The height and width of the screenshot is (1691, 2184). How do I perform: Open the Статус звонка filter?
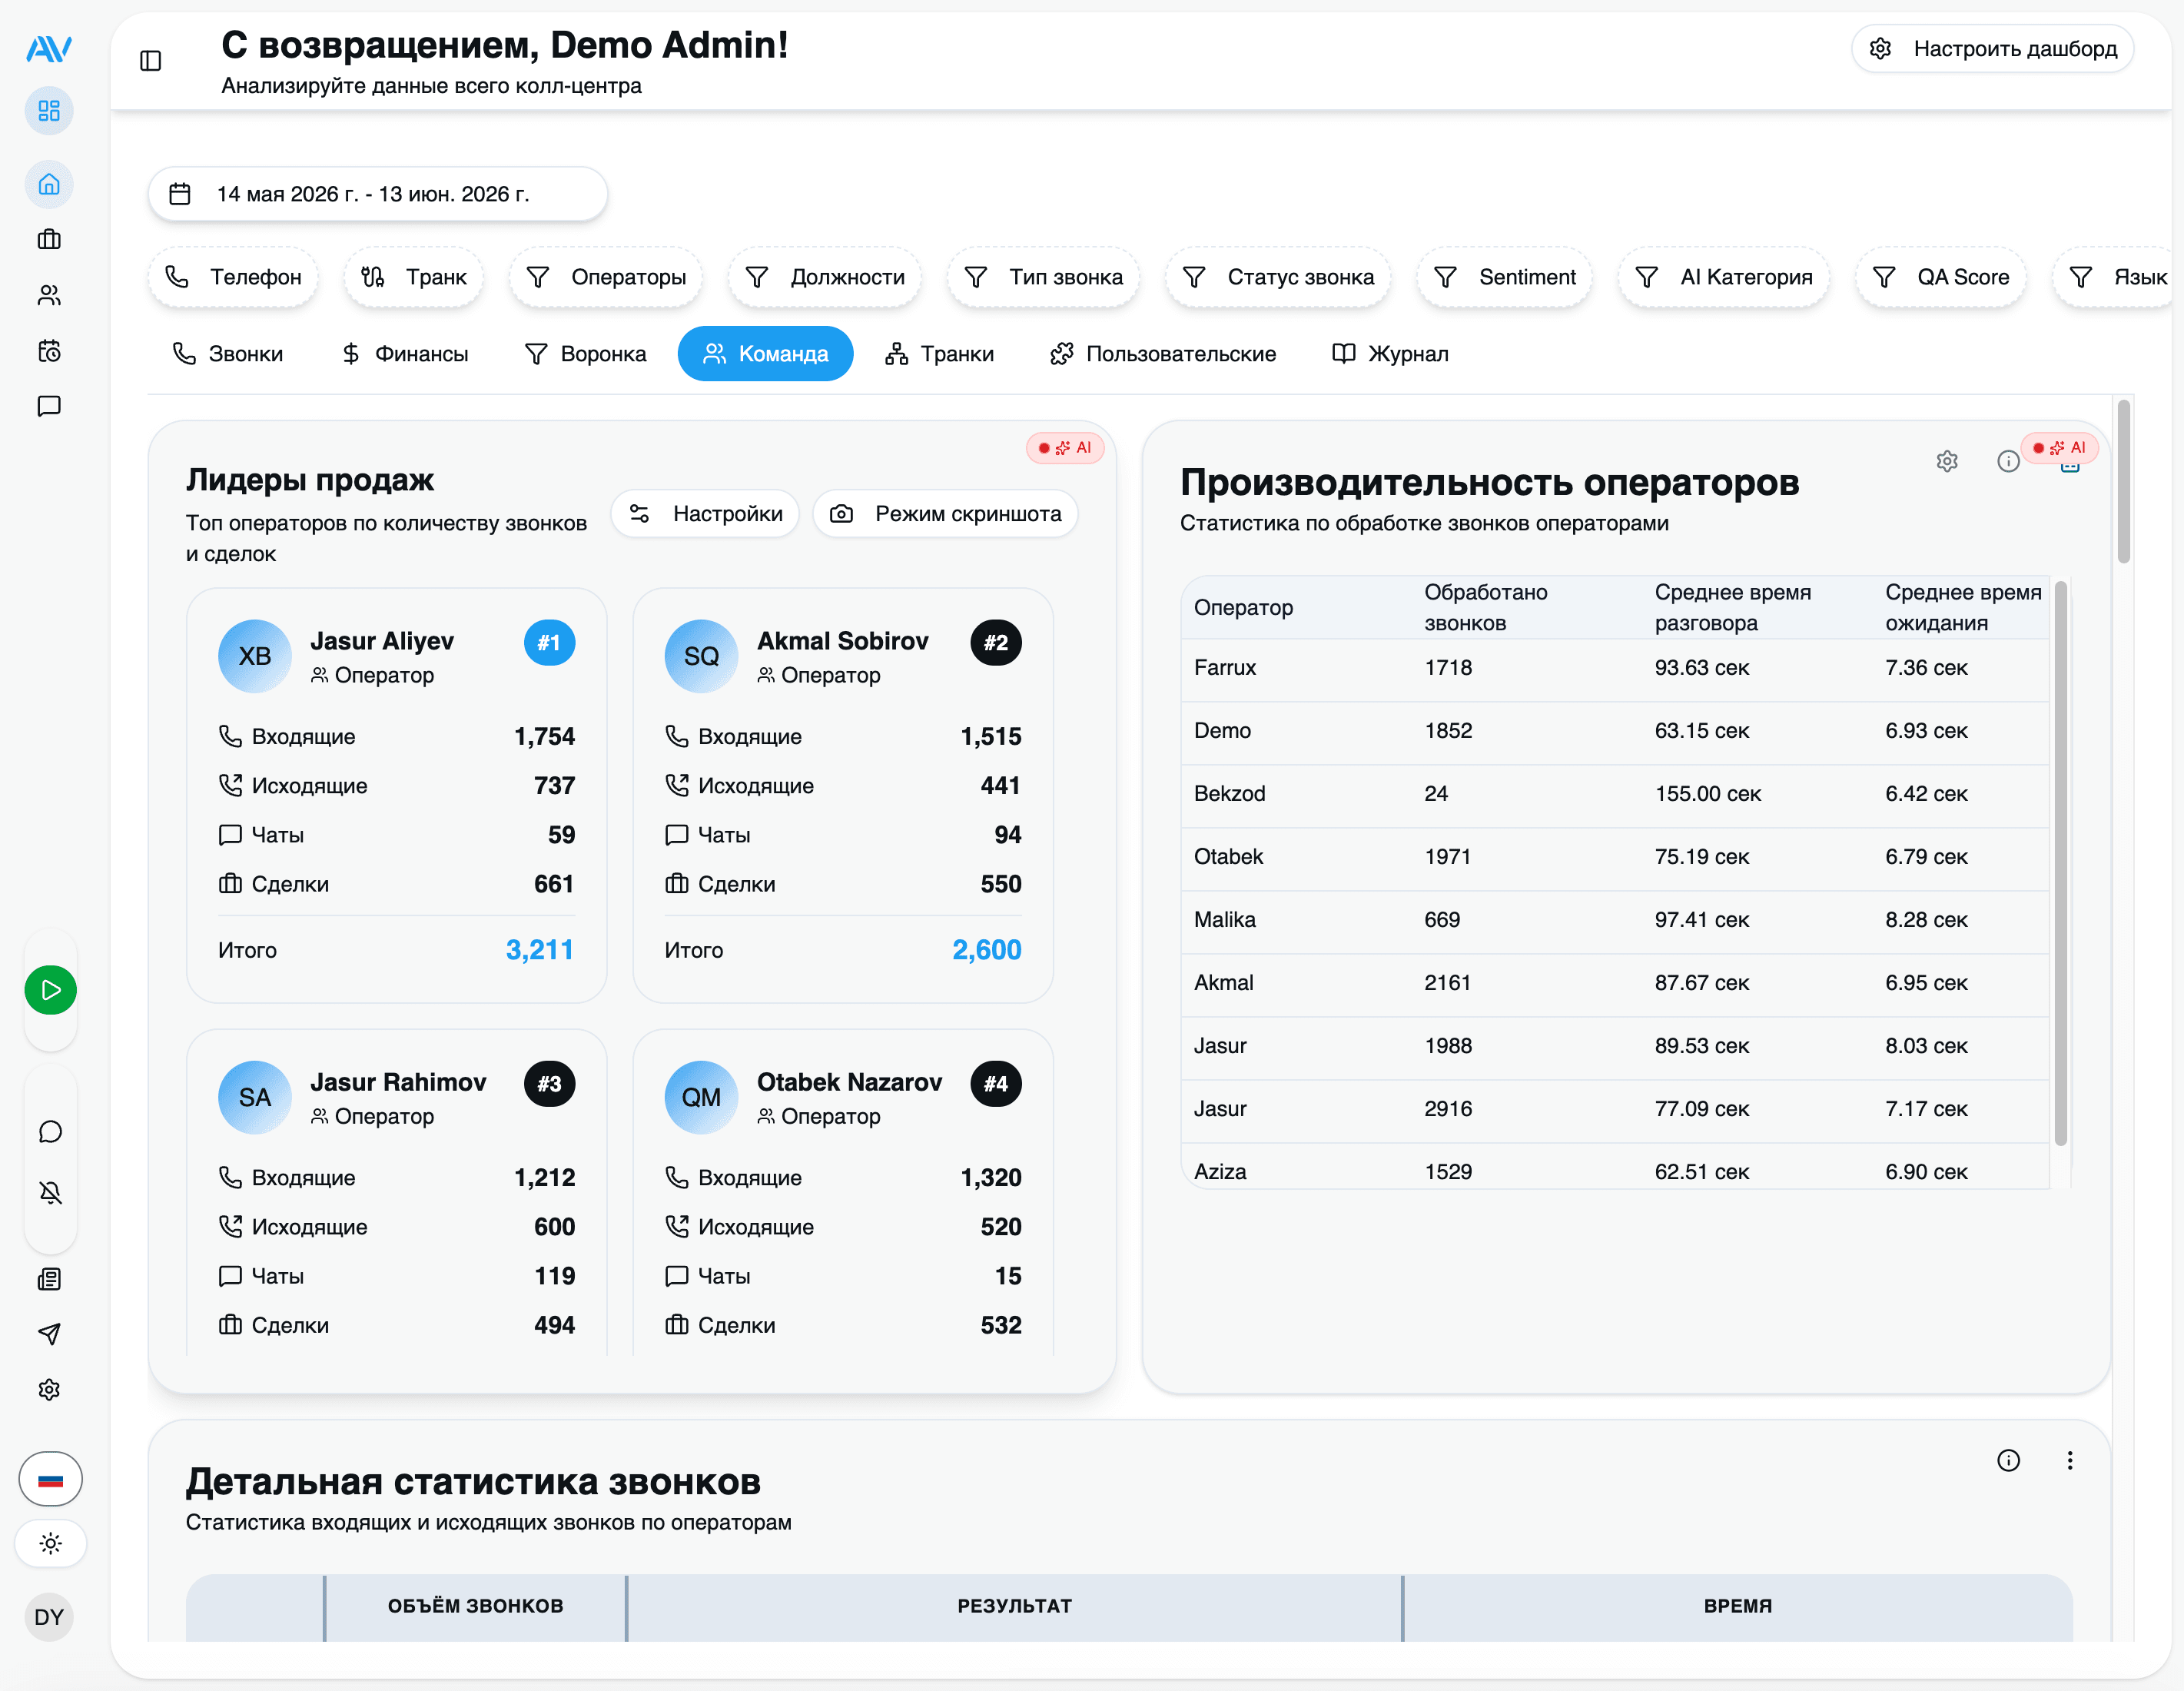[1278, 277]
